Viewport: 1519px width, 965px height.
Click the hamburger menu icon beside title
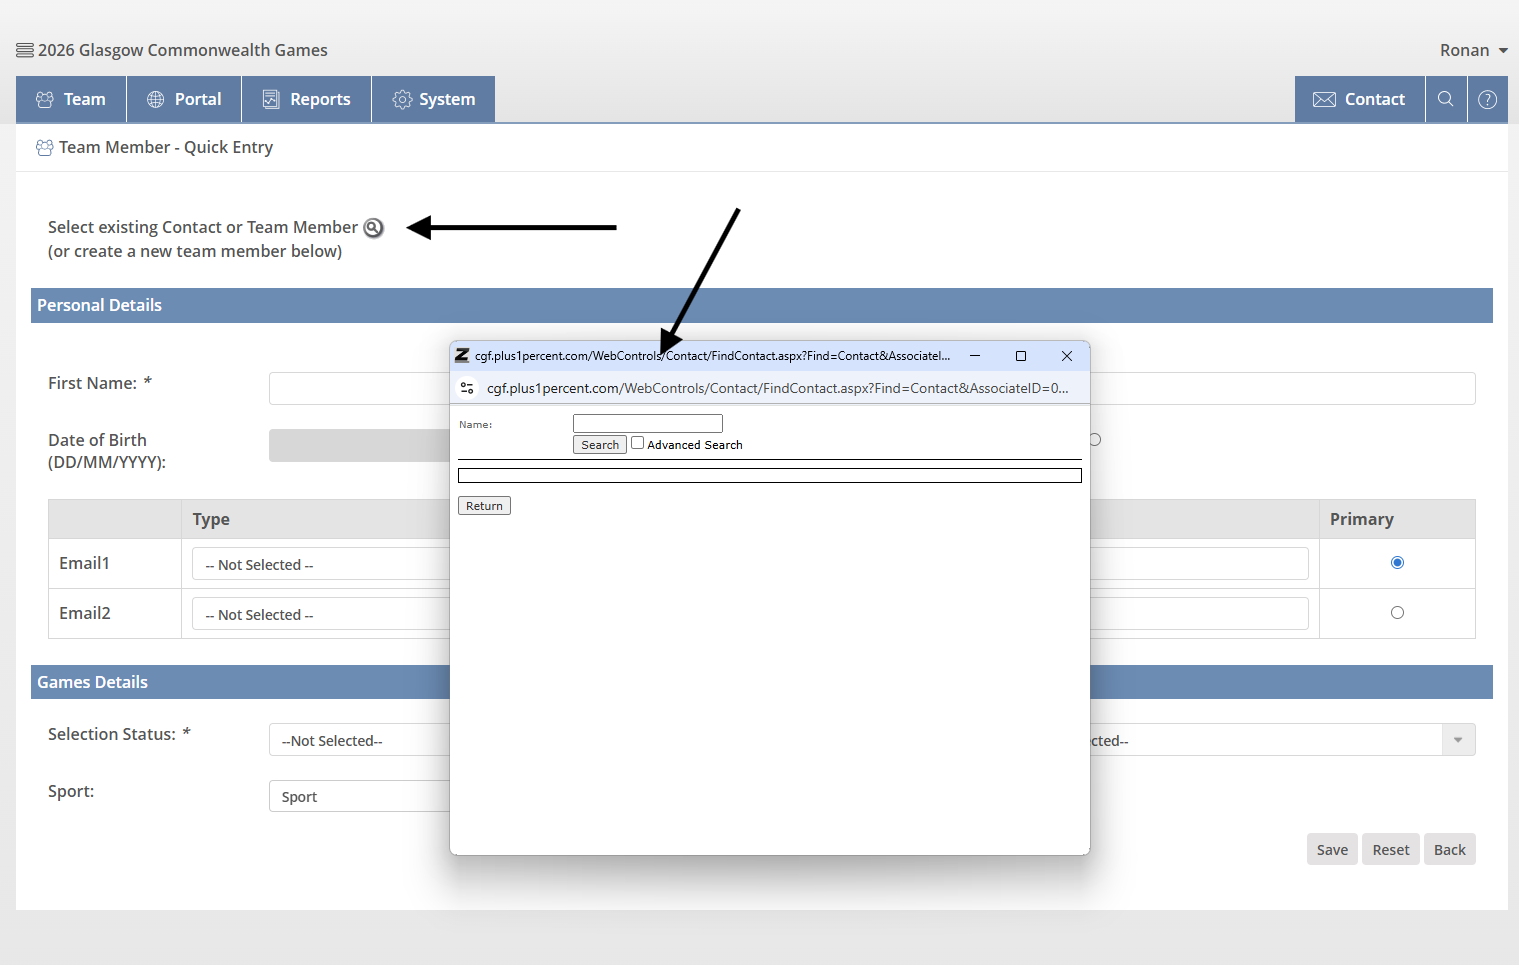[25, 50]
